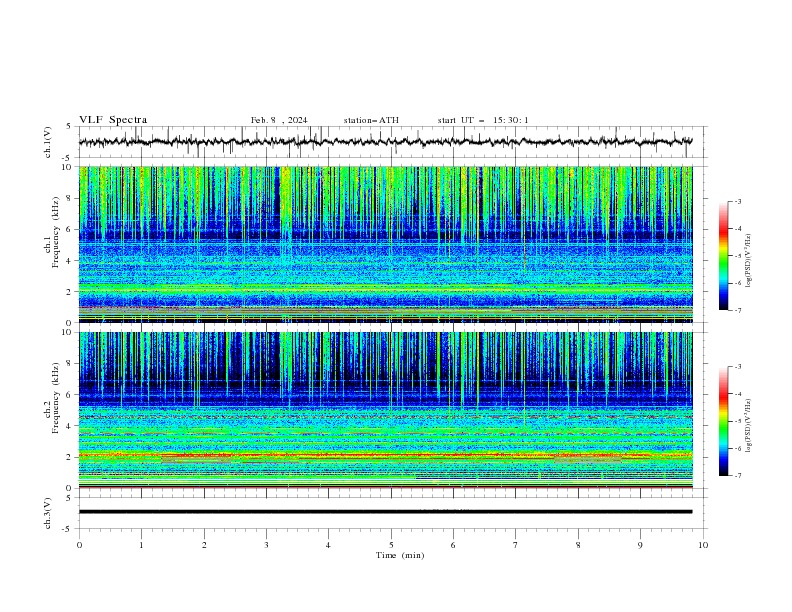Click the "-3" tick on ch.2 colorbar

pos(737,367)
